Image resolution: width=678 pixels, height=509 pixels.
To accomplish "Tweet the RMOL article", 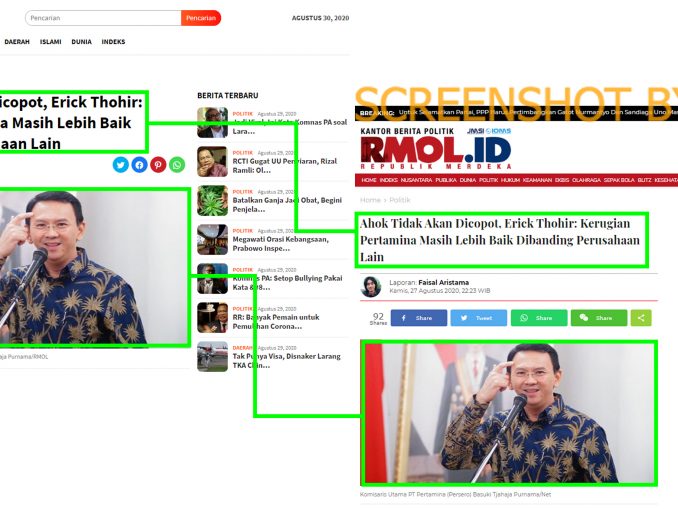I will (479, 318).
